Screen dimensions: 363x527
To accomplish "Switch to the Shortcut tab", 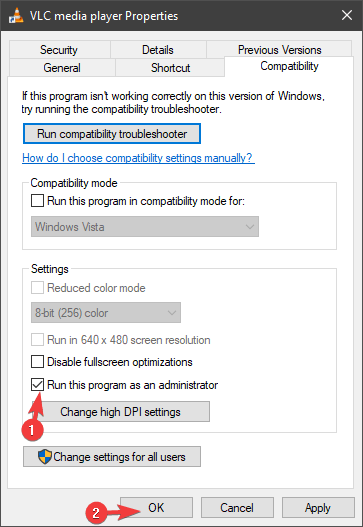I will (170, 68).
